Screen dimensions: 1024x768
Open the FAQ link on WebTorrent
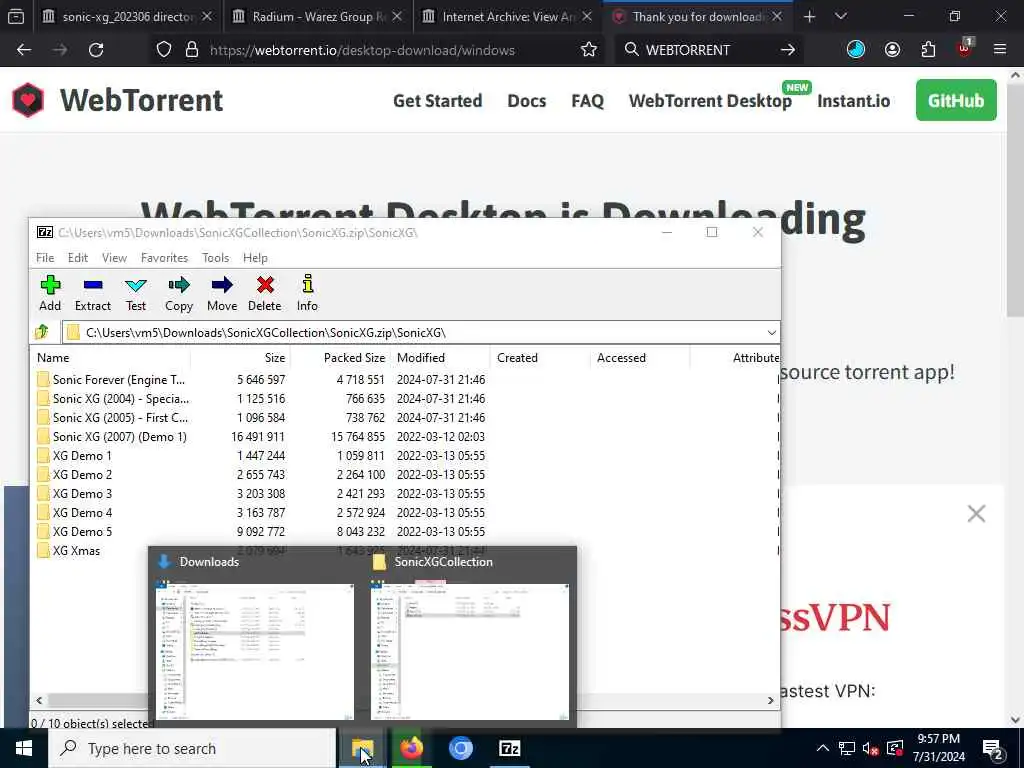[587, 101]
